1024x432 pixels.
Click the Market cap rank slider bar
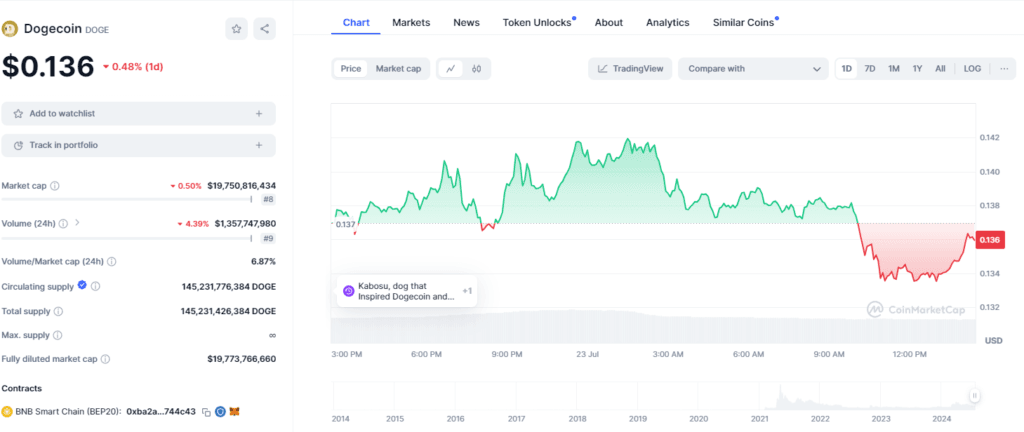tap(127, 200)
